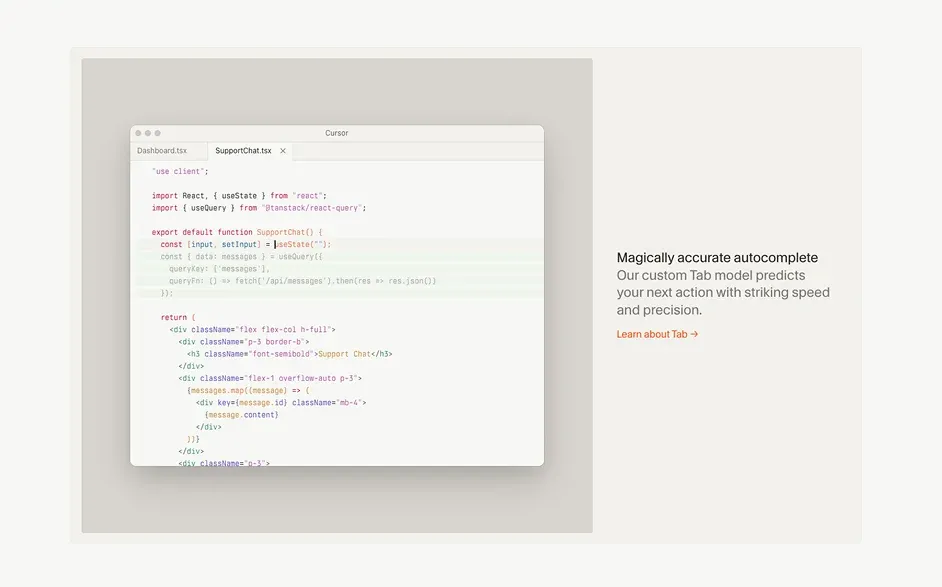
Task: Click the green maximize window dot
Action: pyautogui.click(x=157, y=133)
